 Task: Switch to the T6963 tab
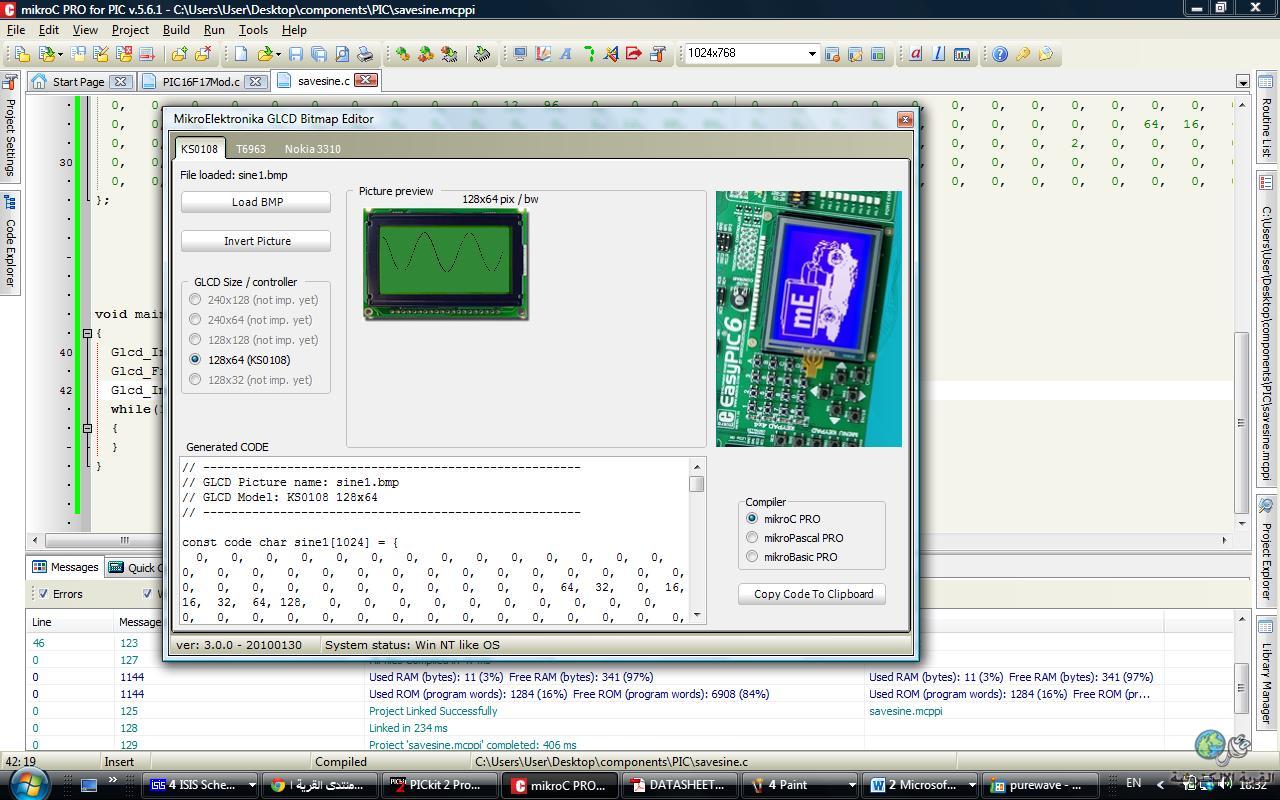(250, 149)
